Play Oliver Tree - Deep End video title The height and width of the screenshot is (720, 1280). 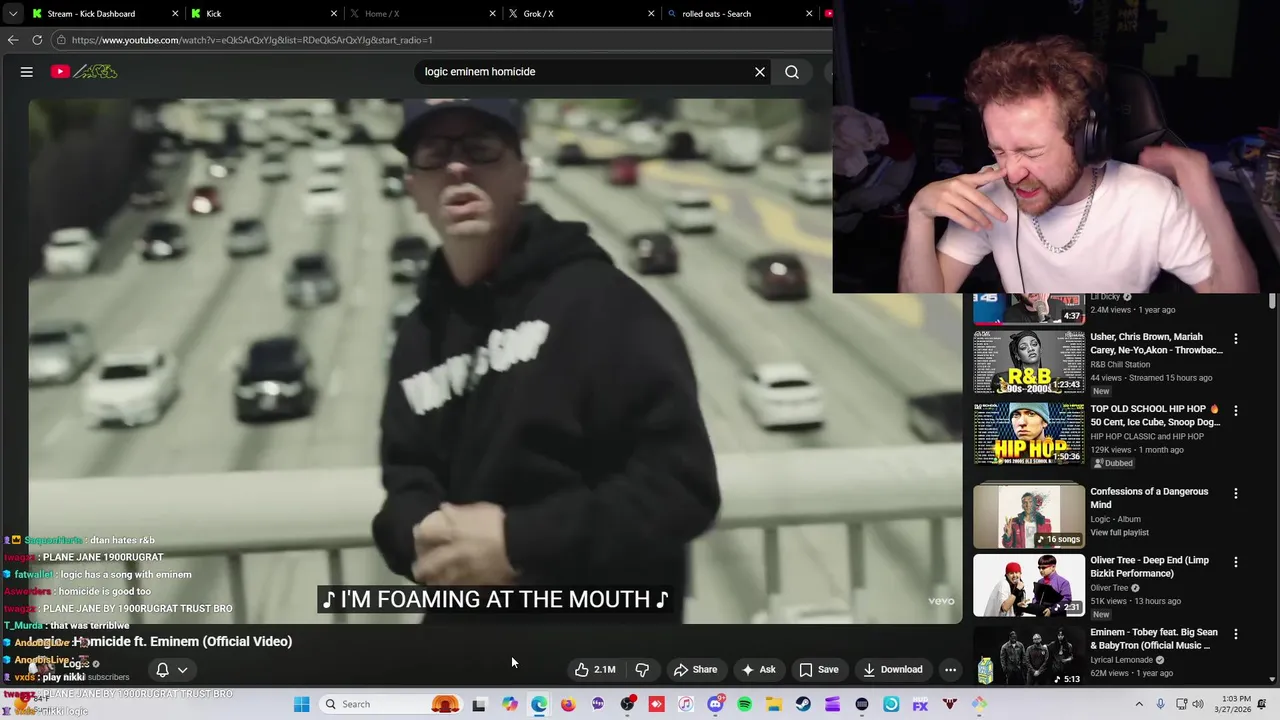[x=1149, y=567]
